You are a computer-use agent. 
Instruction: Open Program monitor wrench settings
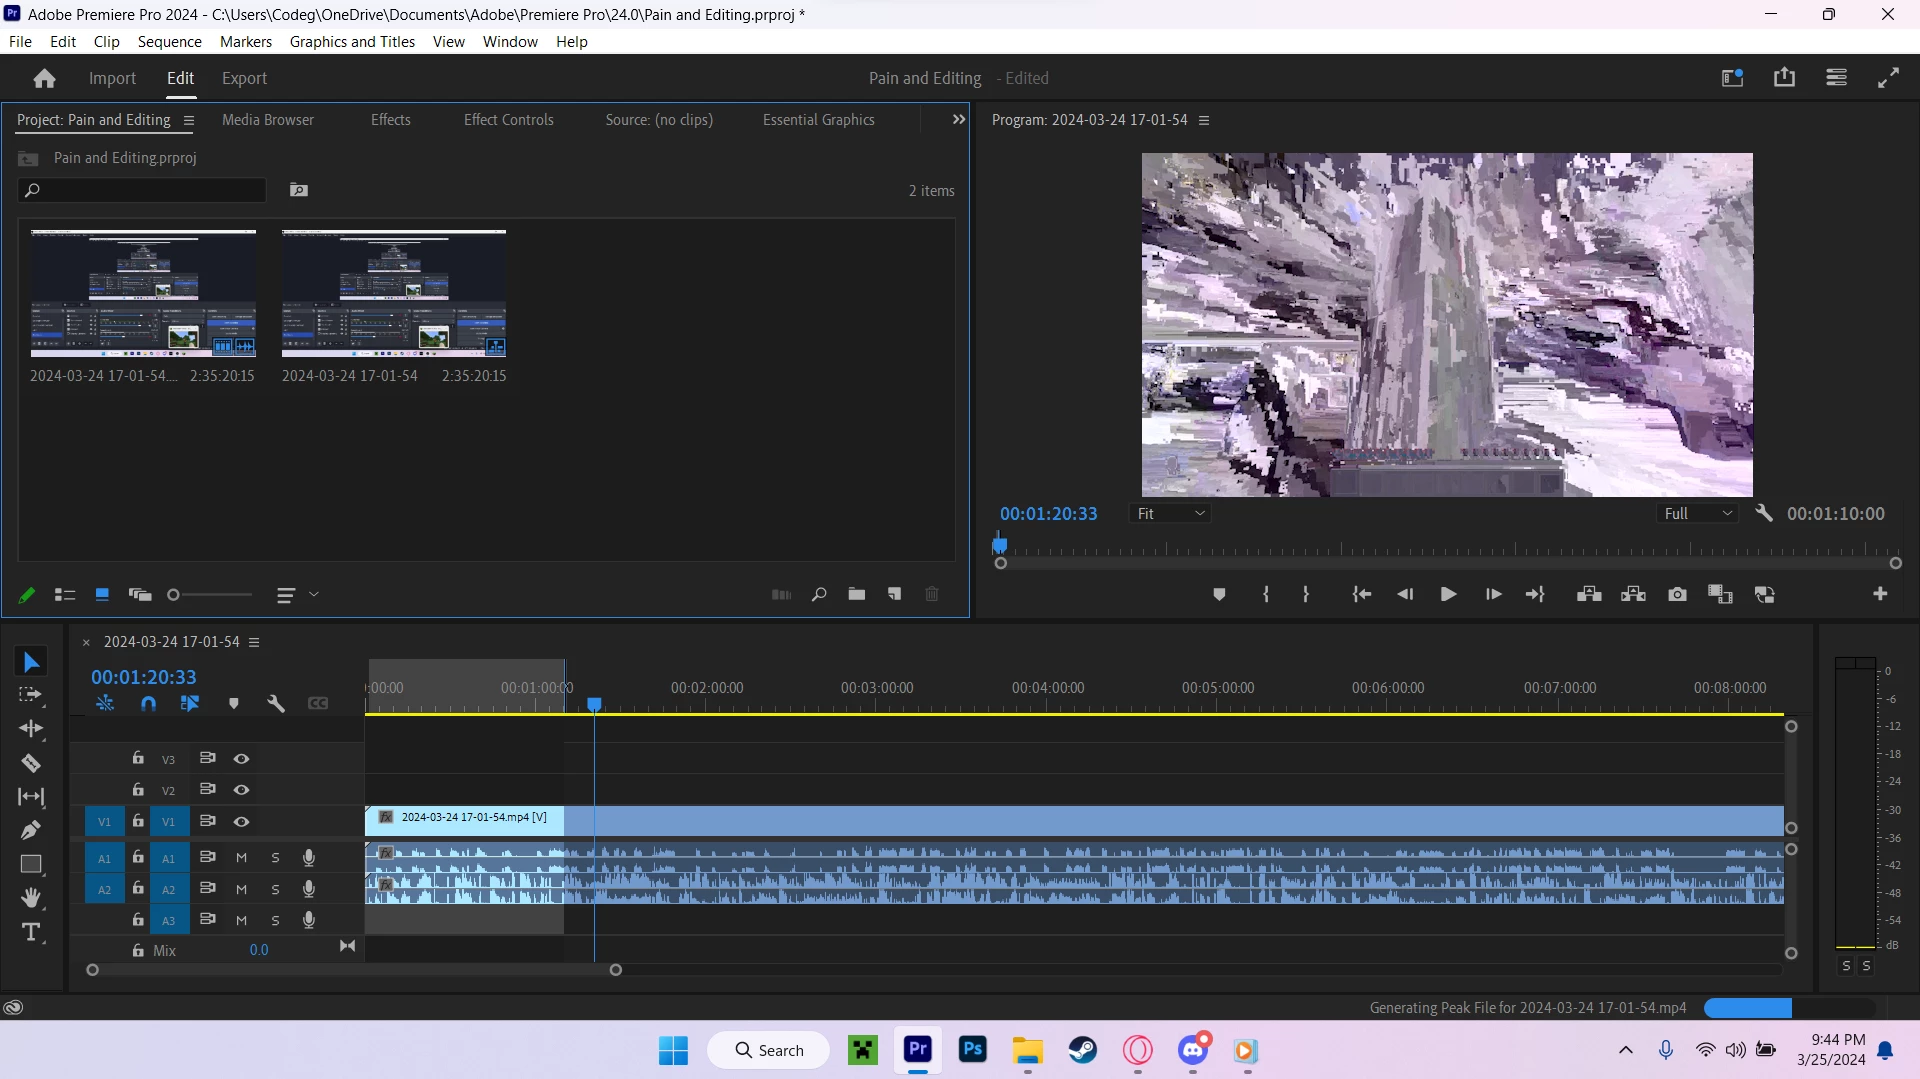[1764, 513]
